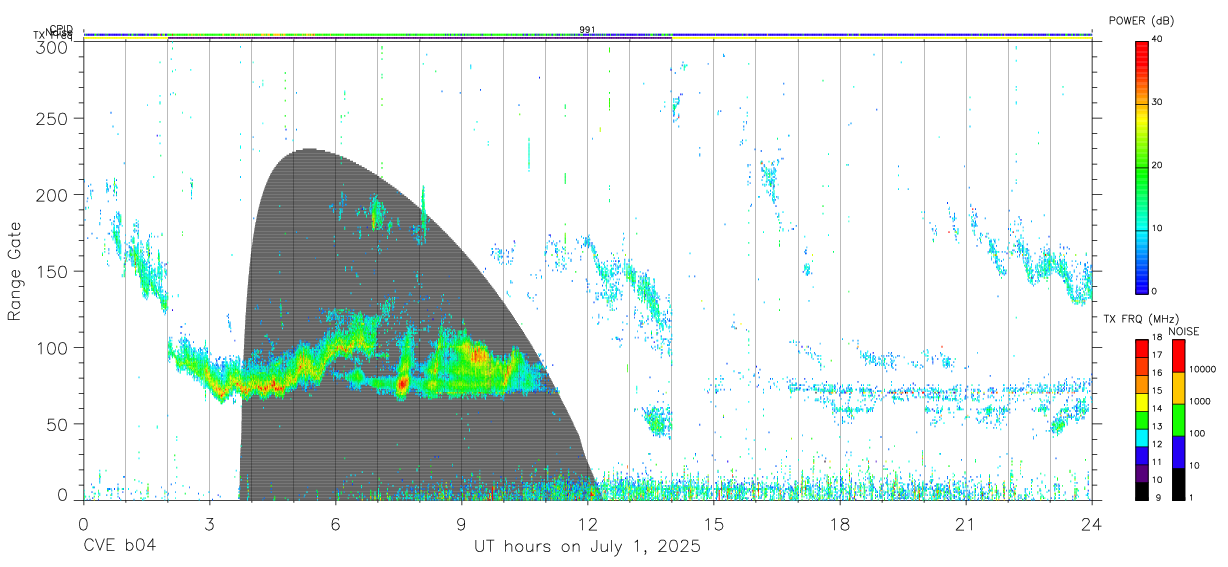Click the "10000" value on NOISE legend
This screenshot has width=1228, height=567.
[1202, 369]
